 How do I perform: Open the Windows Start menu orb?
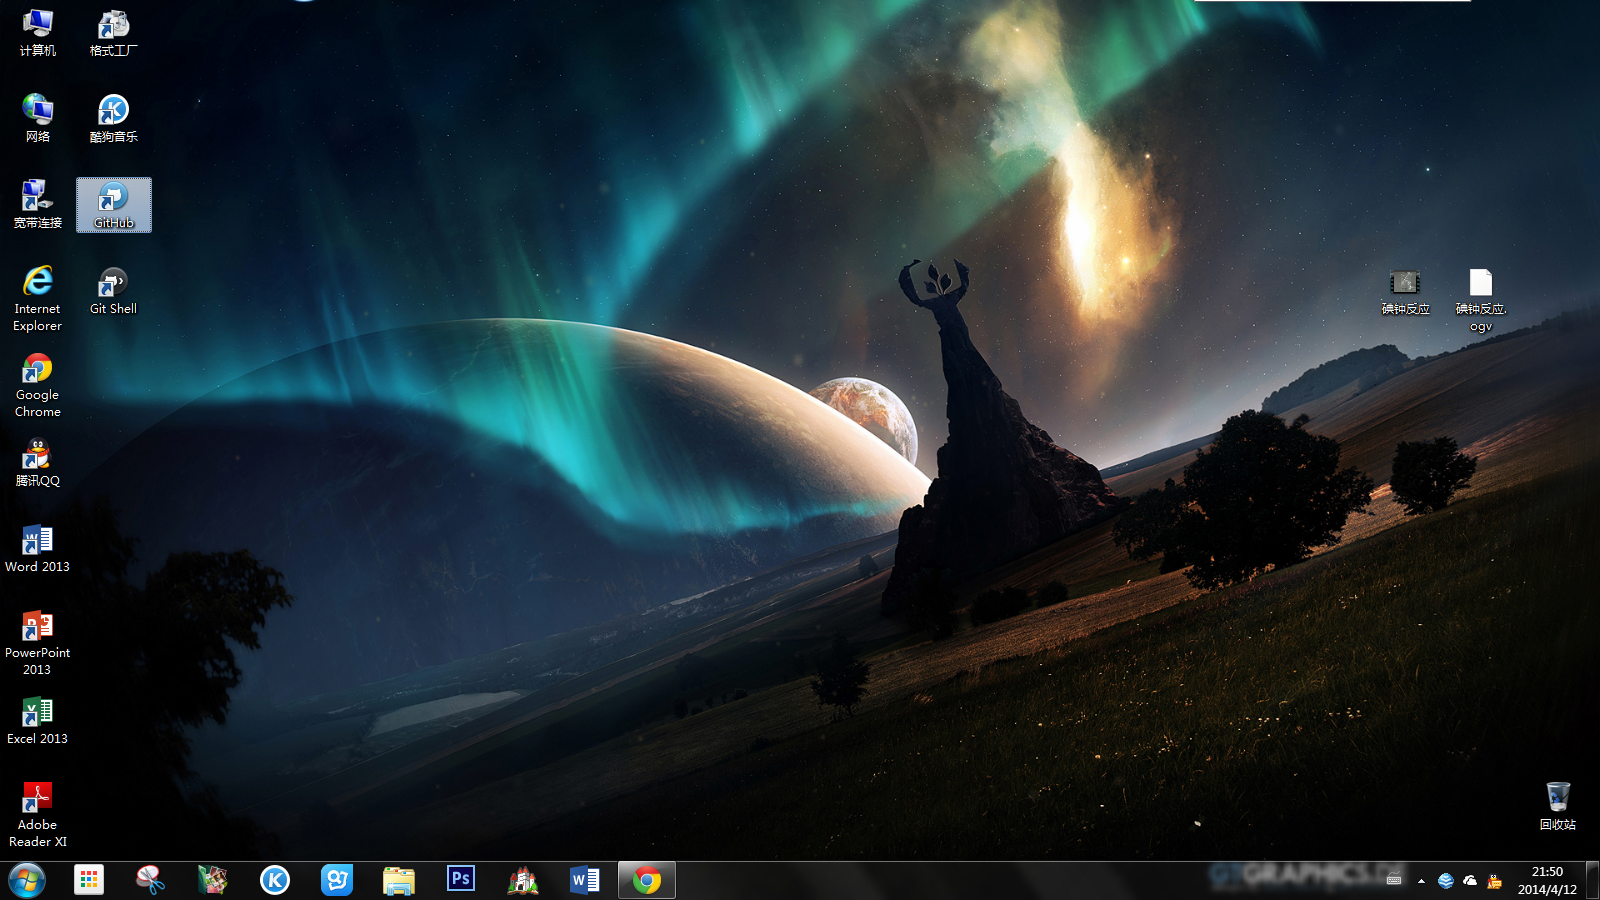click(x=27, y=881)
